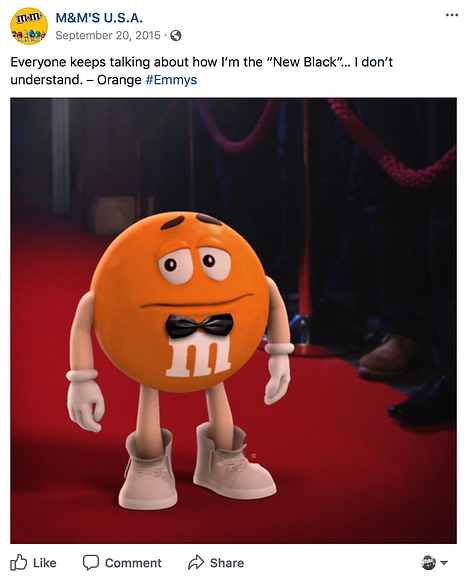The image size is (468, 579).
Task: Select the Share text label
Action: [227, 563]
